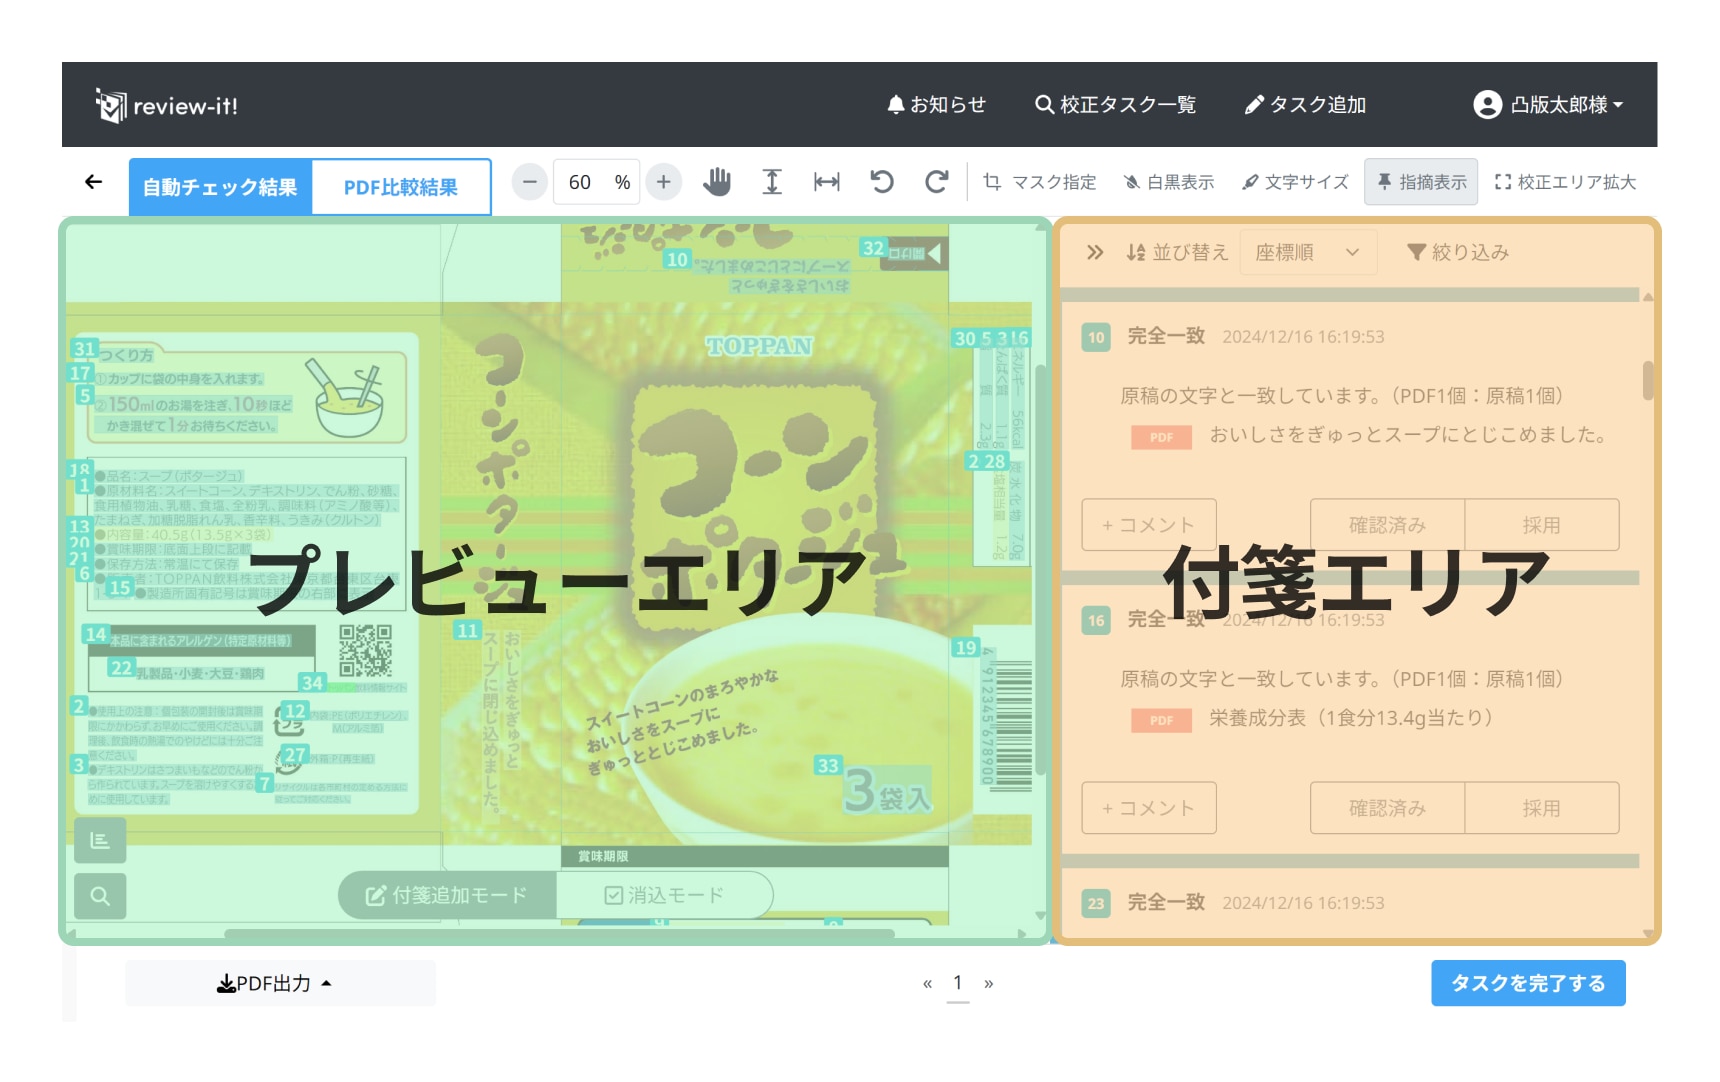
Task: Rotate the preview counterclockwise
Action: 882,182
